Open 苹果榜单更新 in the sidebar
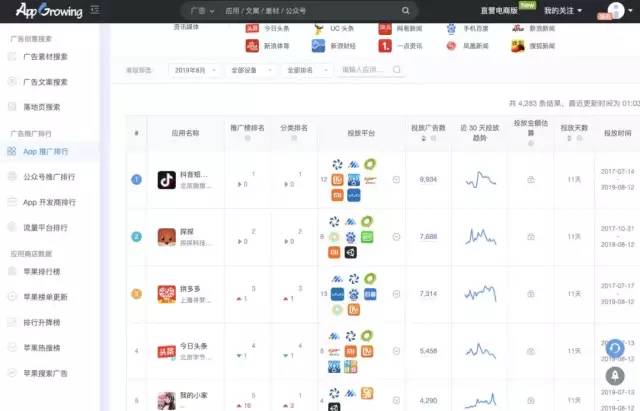Screen dimensions: 640x411 45,297
